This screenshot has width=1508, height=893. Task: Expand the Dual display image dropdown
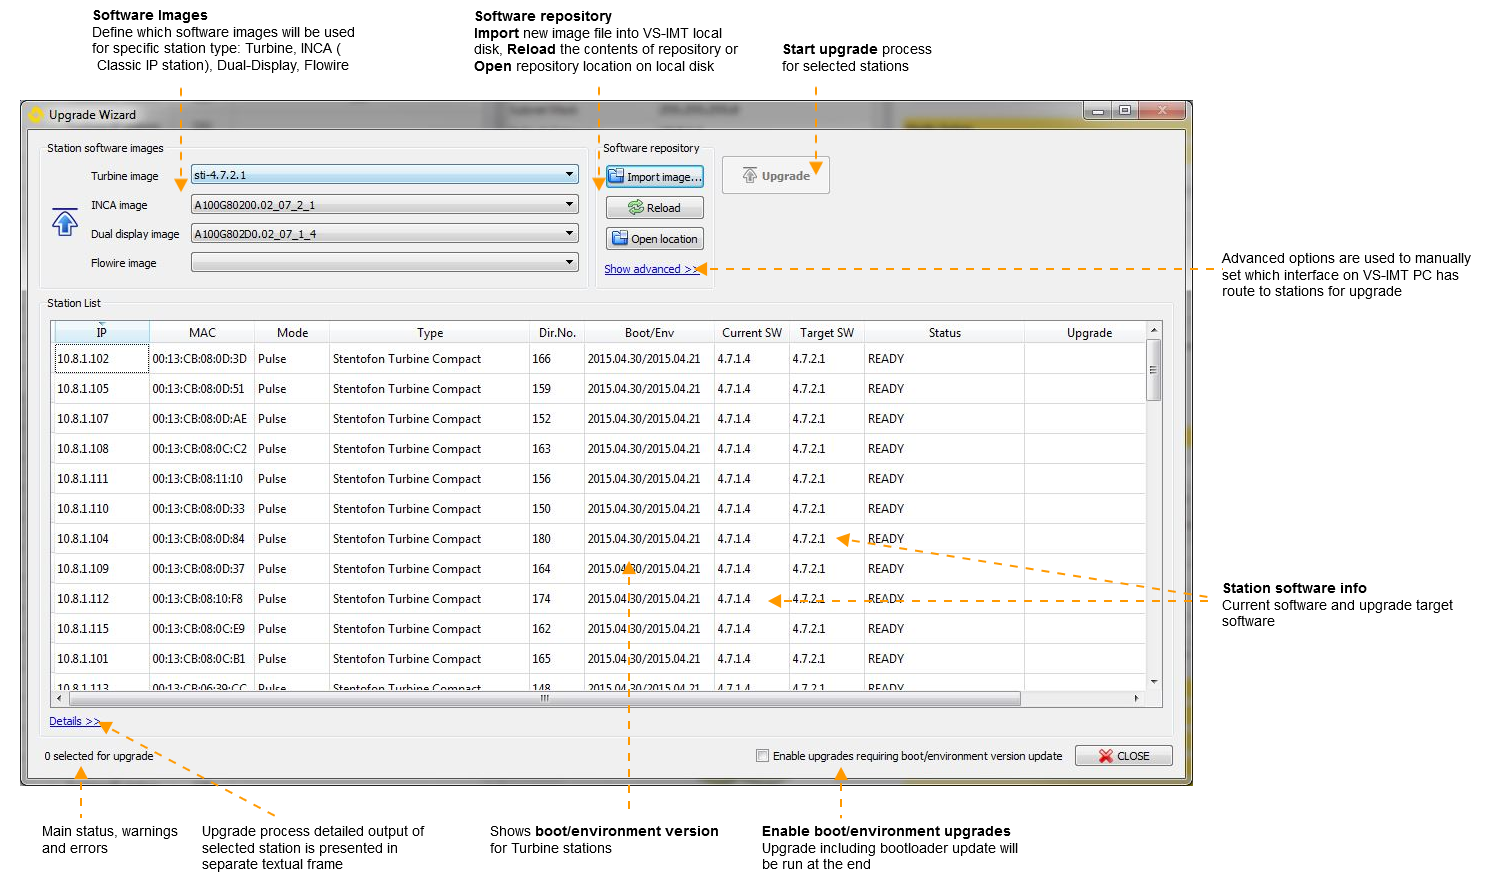click(569, 234)
